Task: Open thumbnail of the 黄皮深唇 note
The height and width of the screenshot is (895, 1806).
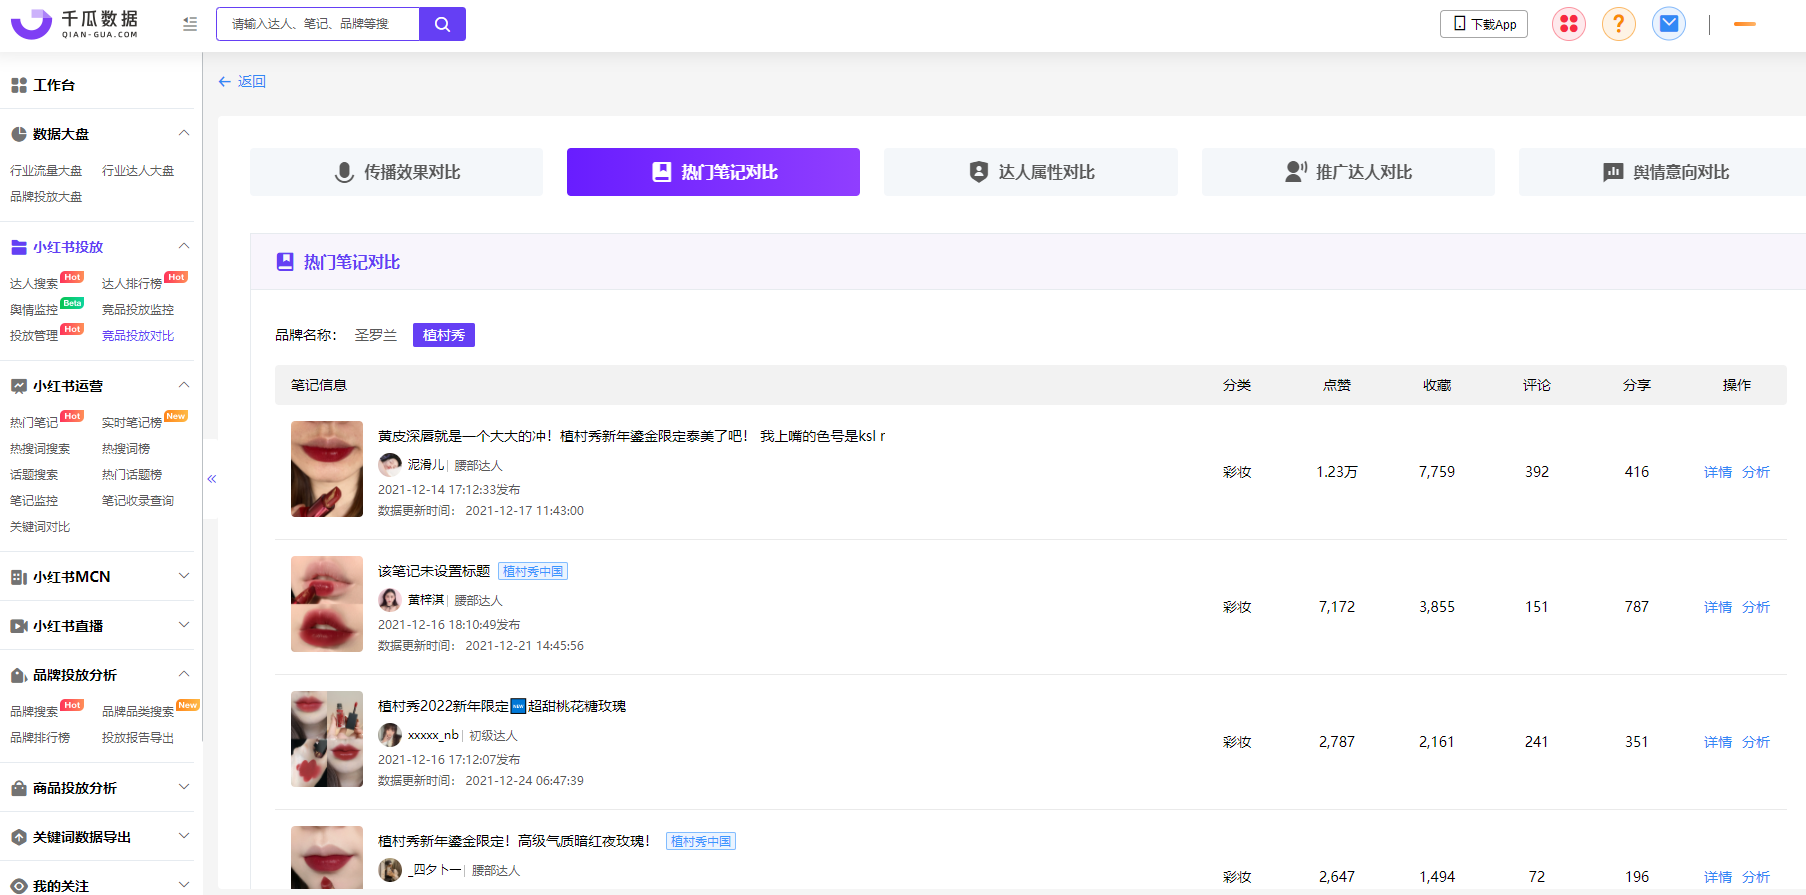Action: point(327,469)
